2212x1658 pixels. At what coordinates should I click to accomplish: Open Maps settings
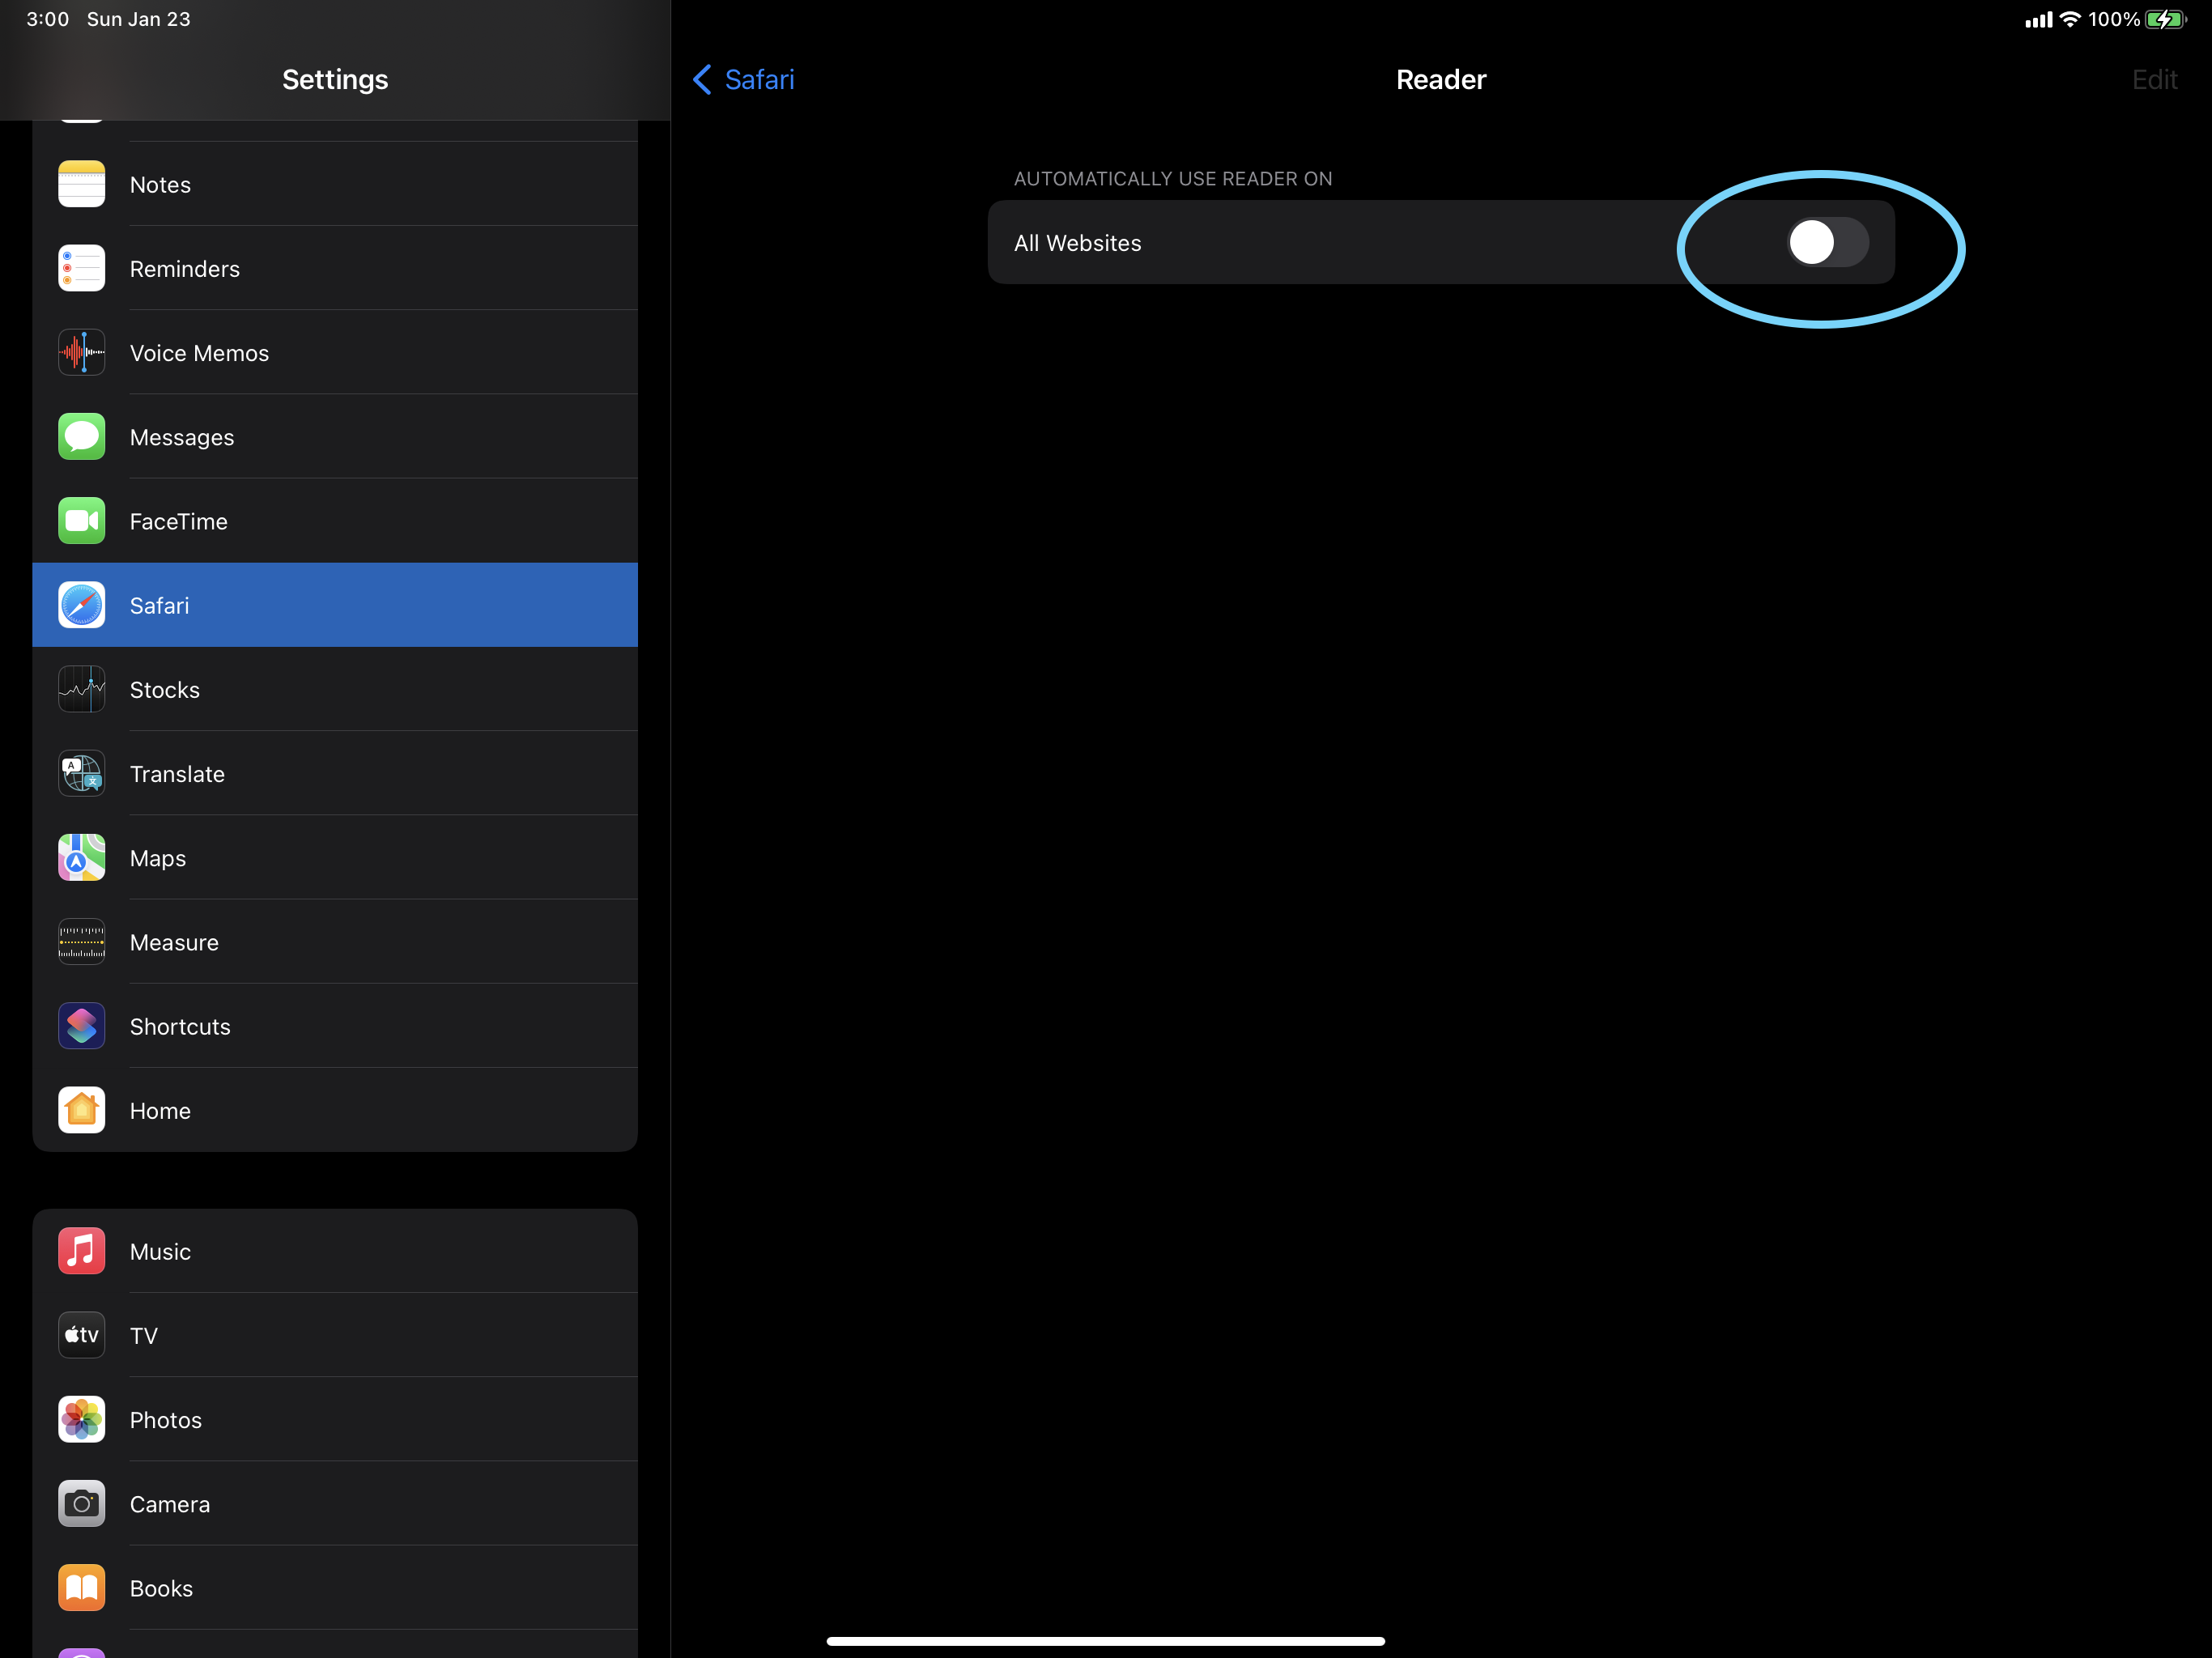(x=334, y=858)
